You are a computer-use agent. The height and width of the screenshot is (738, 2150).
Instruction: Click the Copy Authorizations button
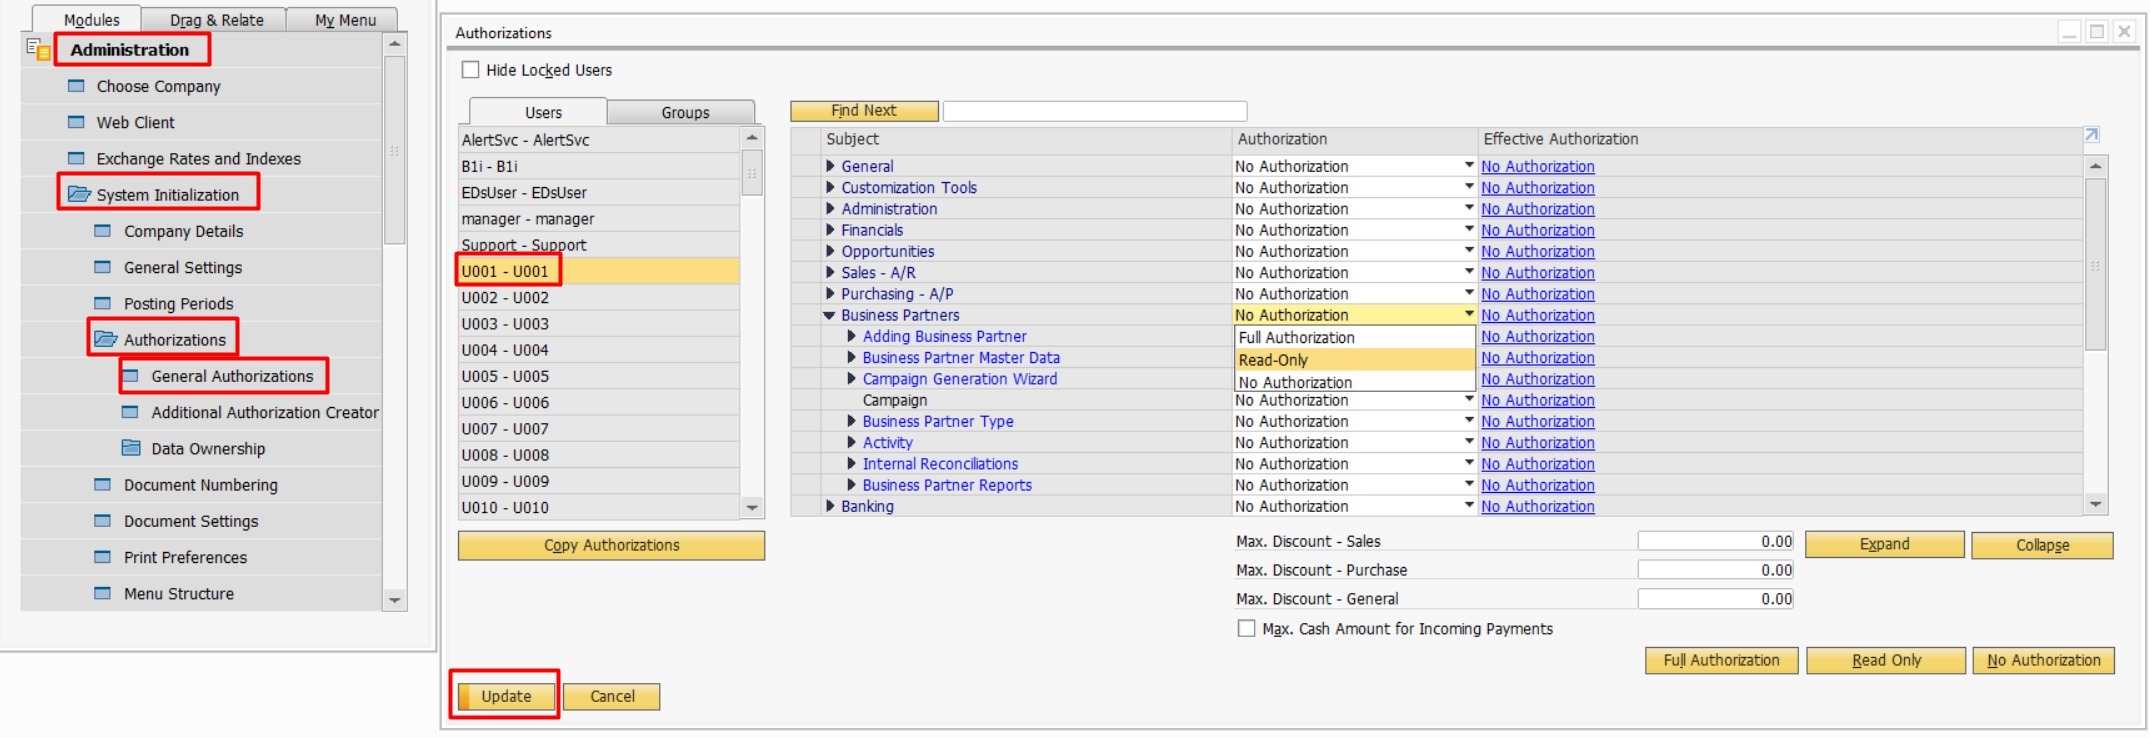click(x=611, y=545)
